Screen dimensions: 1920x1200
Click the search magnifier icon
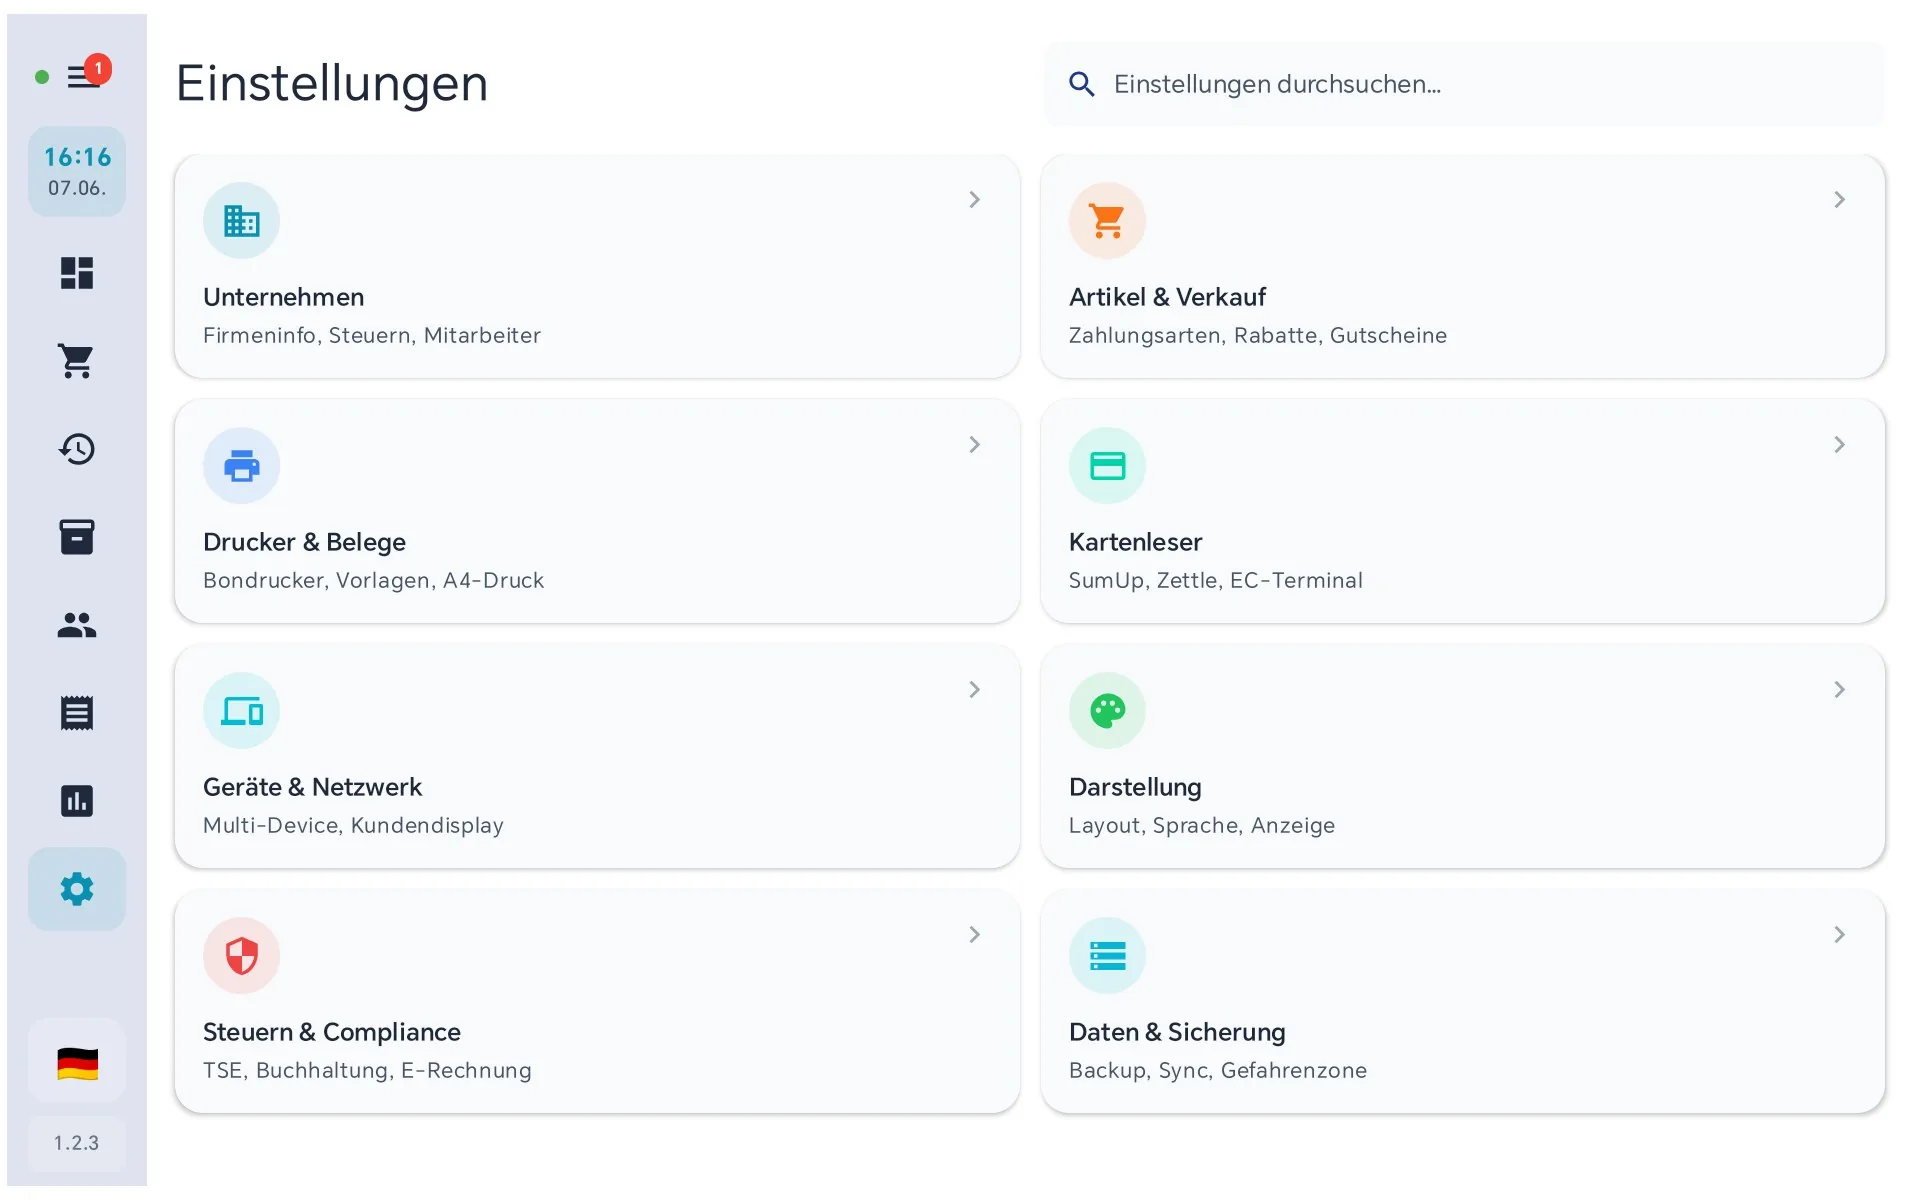[1082, 84]
